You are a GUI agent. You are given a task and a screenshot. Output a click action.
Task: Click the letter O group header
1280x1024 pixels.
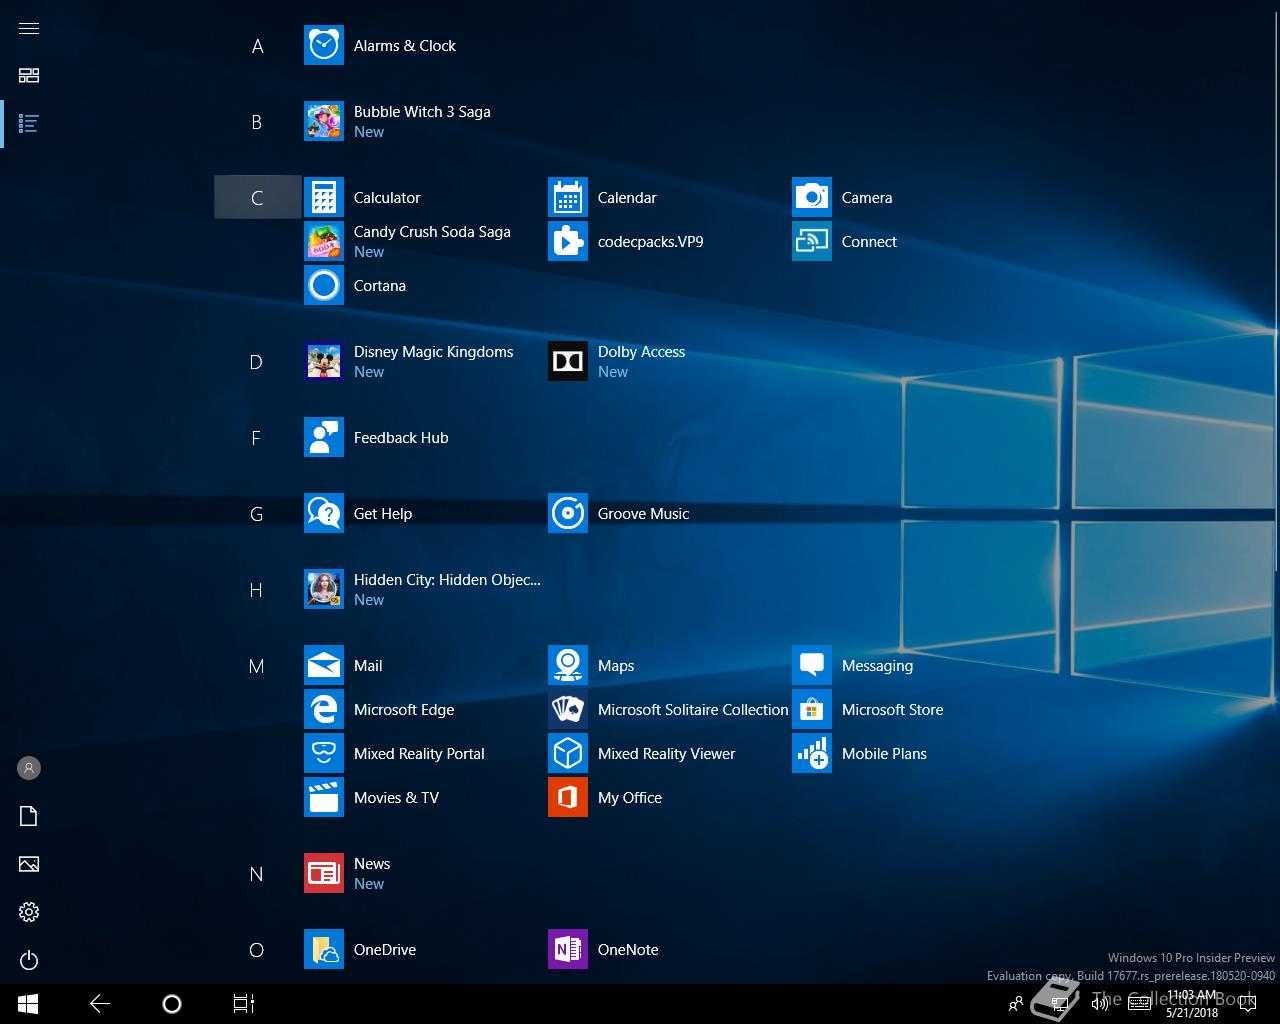pyautogui.click(x=257, y=950)
